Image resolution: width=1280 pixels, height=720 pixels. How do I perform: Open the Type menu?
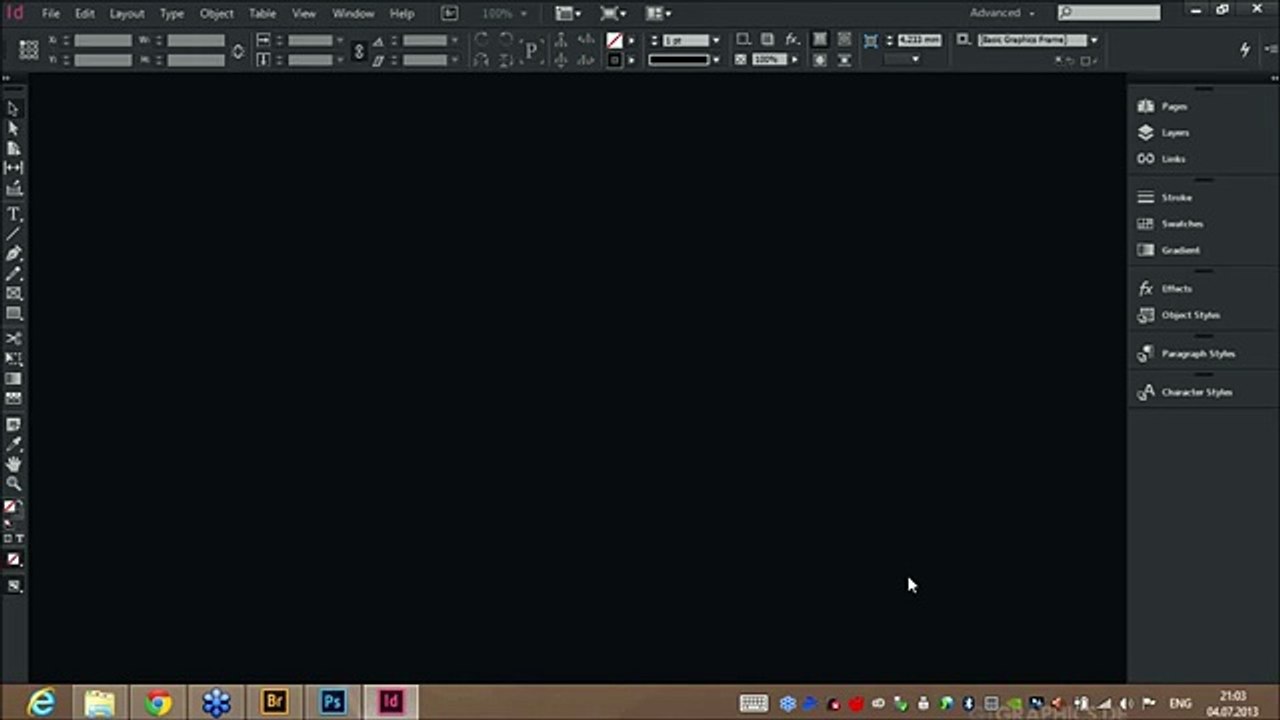click(x=172, y=14)
